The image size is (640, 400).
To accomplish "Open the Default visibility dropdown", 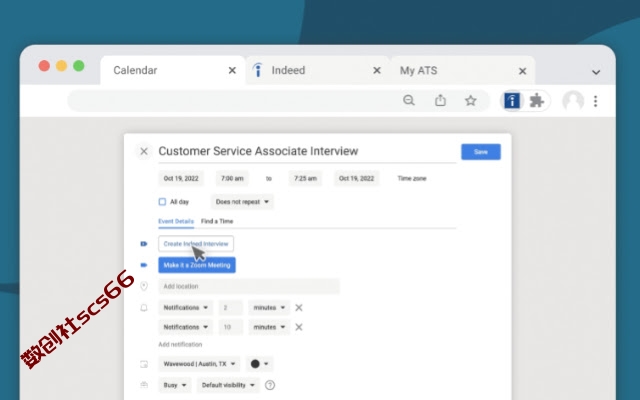I will (x=228, y=385).
